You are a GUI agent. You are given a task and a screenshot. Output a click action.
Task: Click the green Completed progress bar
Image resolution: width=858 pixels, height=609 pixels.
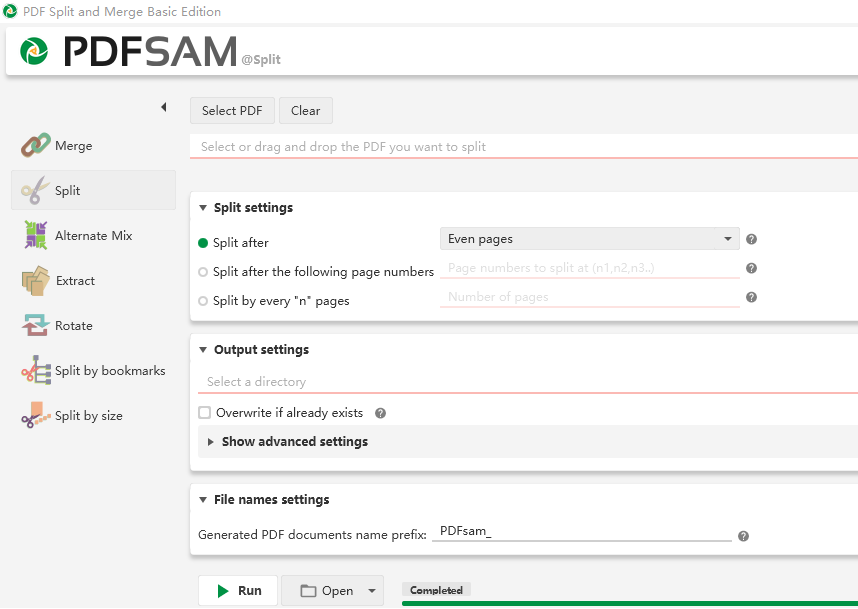[630, 604]
